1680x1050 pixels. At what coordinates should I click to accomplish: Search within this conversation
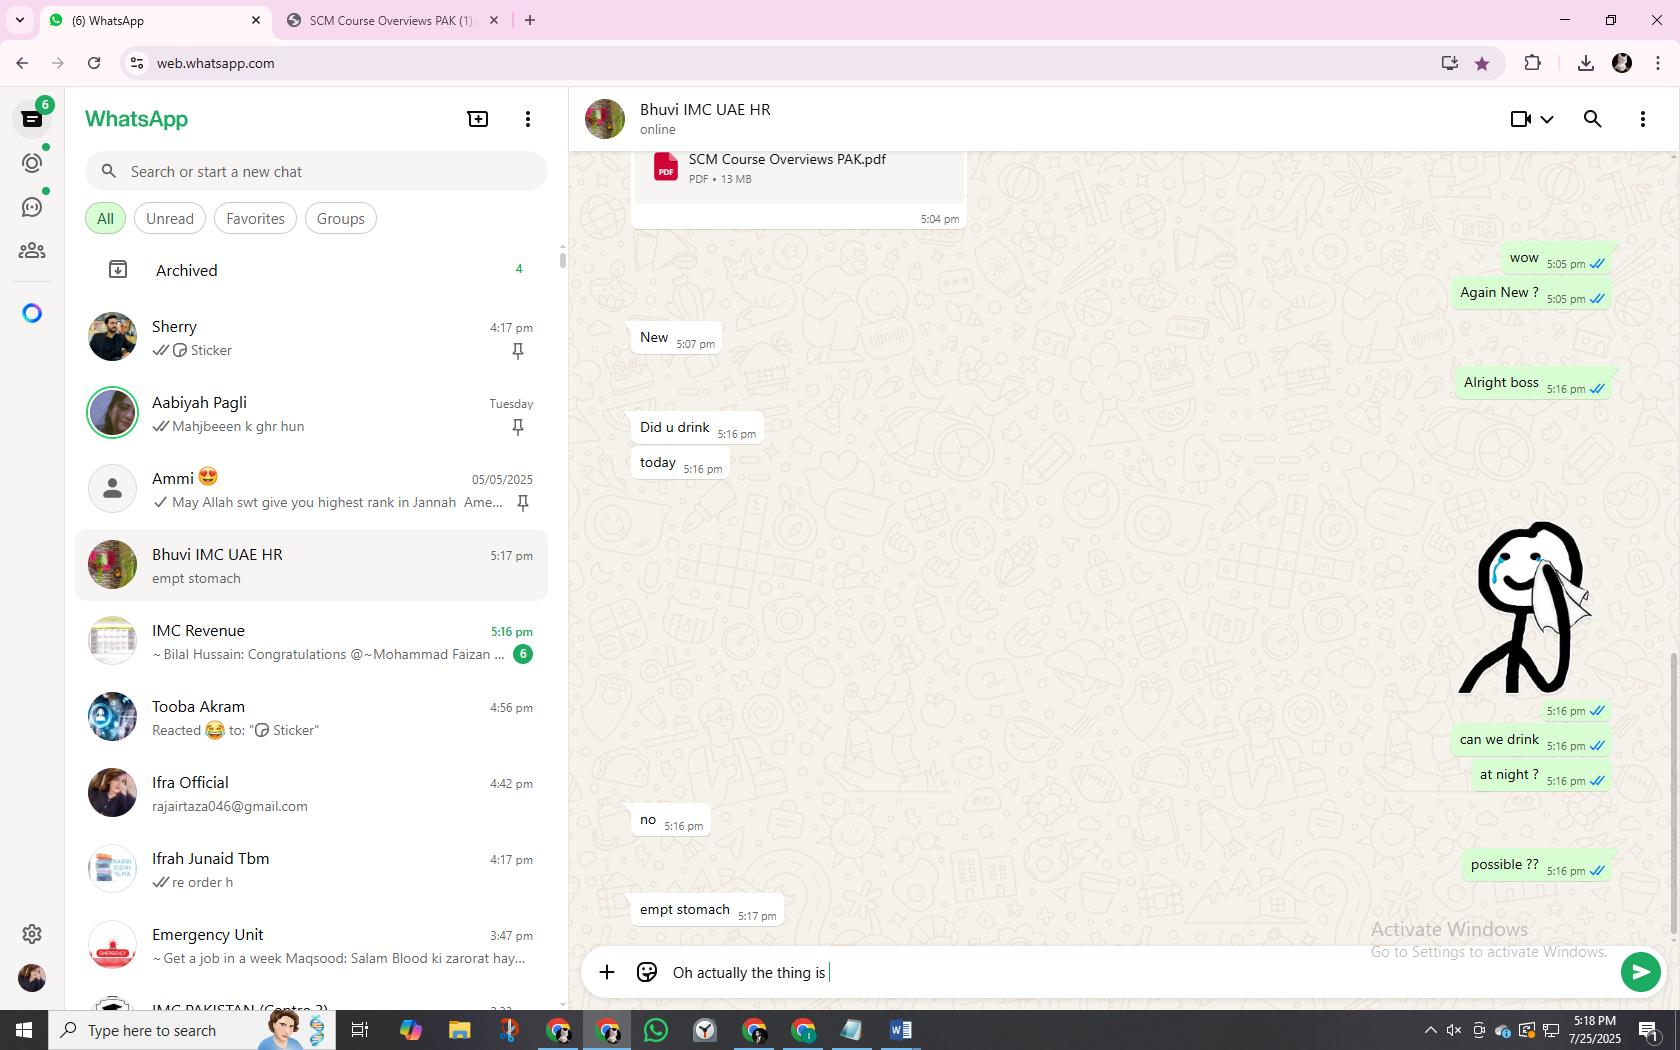click(1593, 119)
